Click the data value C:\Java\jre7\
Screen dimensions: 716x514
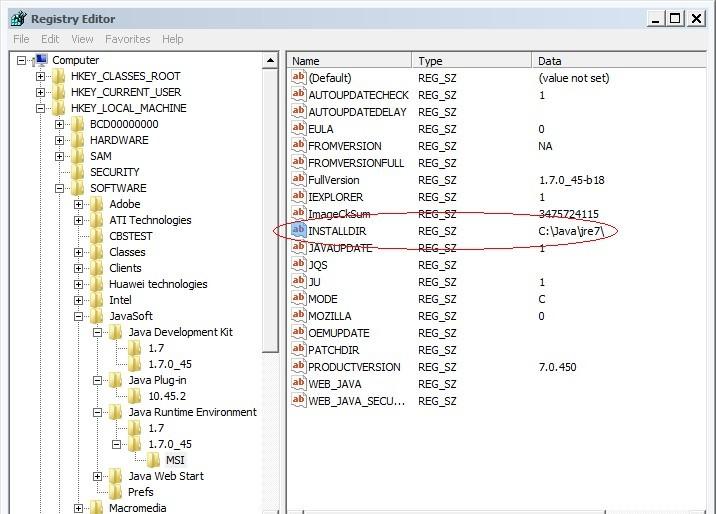point(571,231)
